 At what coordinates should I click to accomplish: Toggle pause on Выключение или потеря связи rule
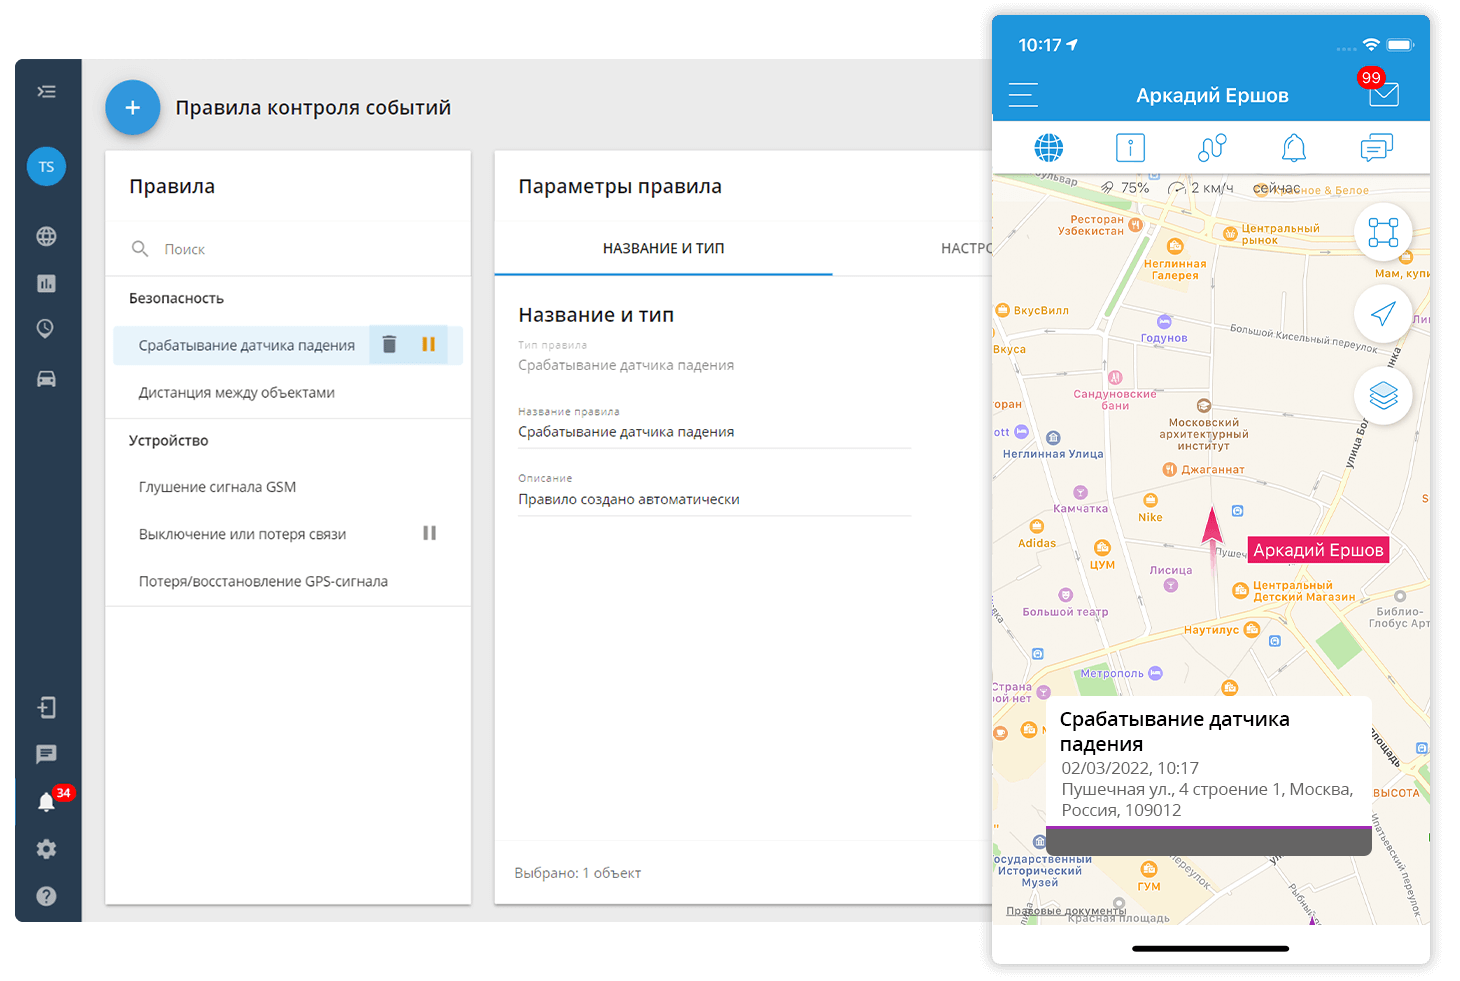click(430, 534)
